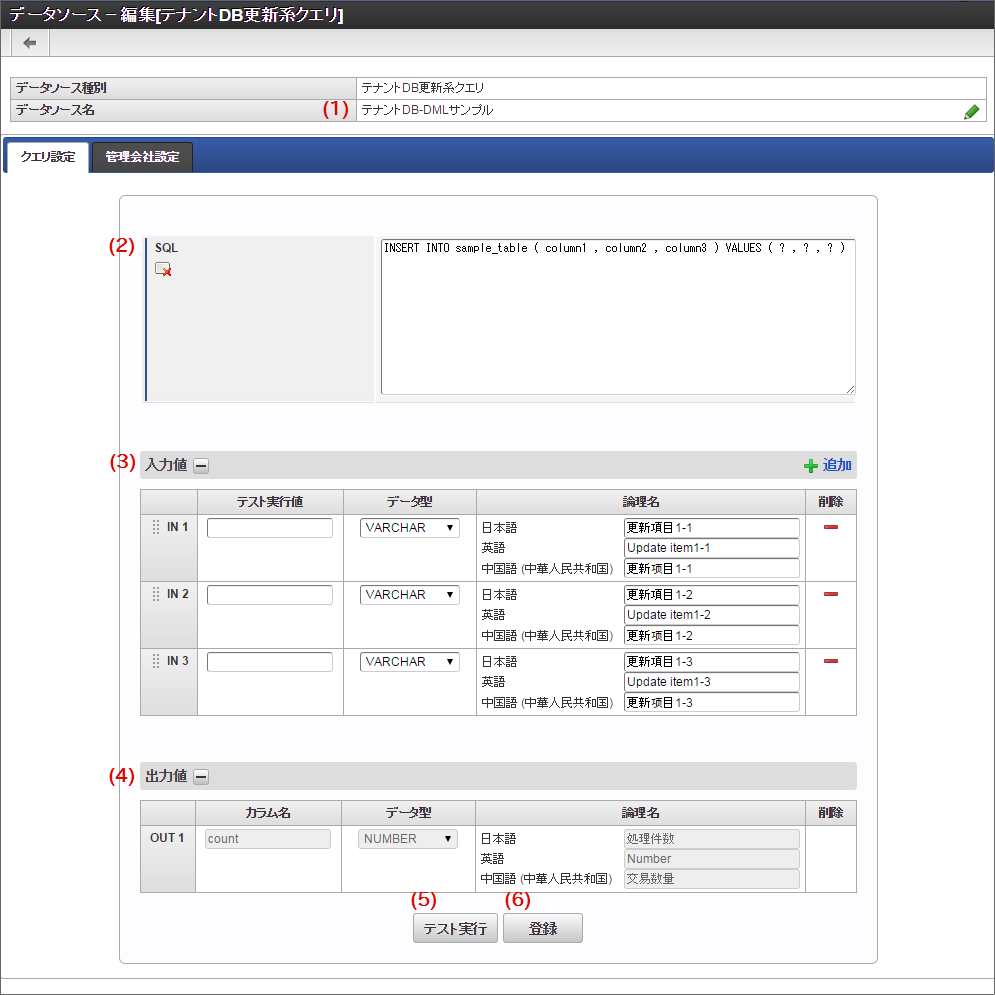Click the drag handle of IN 1 row
Image resolution: width=995 pixels, height=995 pixels.
(x=155, y=527)
